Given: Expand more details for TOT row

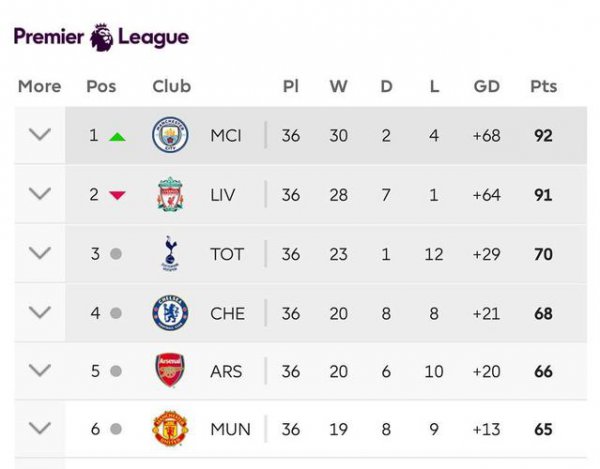Looking at the screenshot, I should click(x=40, y=253).
